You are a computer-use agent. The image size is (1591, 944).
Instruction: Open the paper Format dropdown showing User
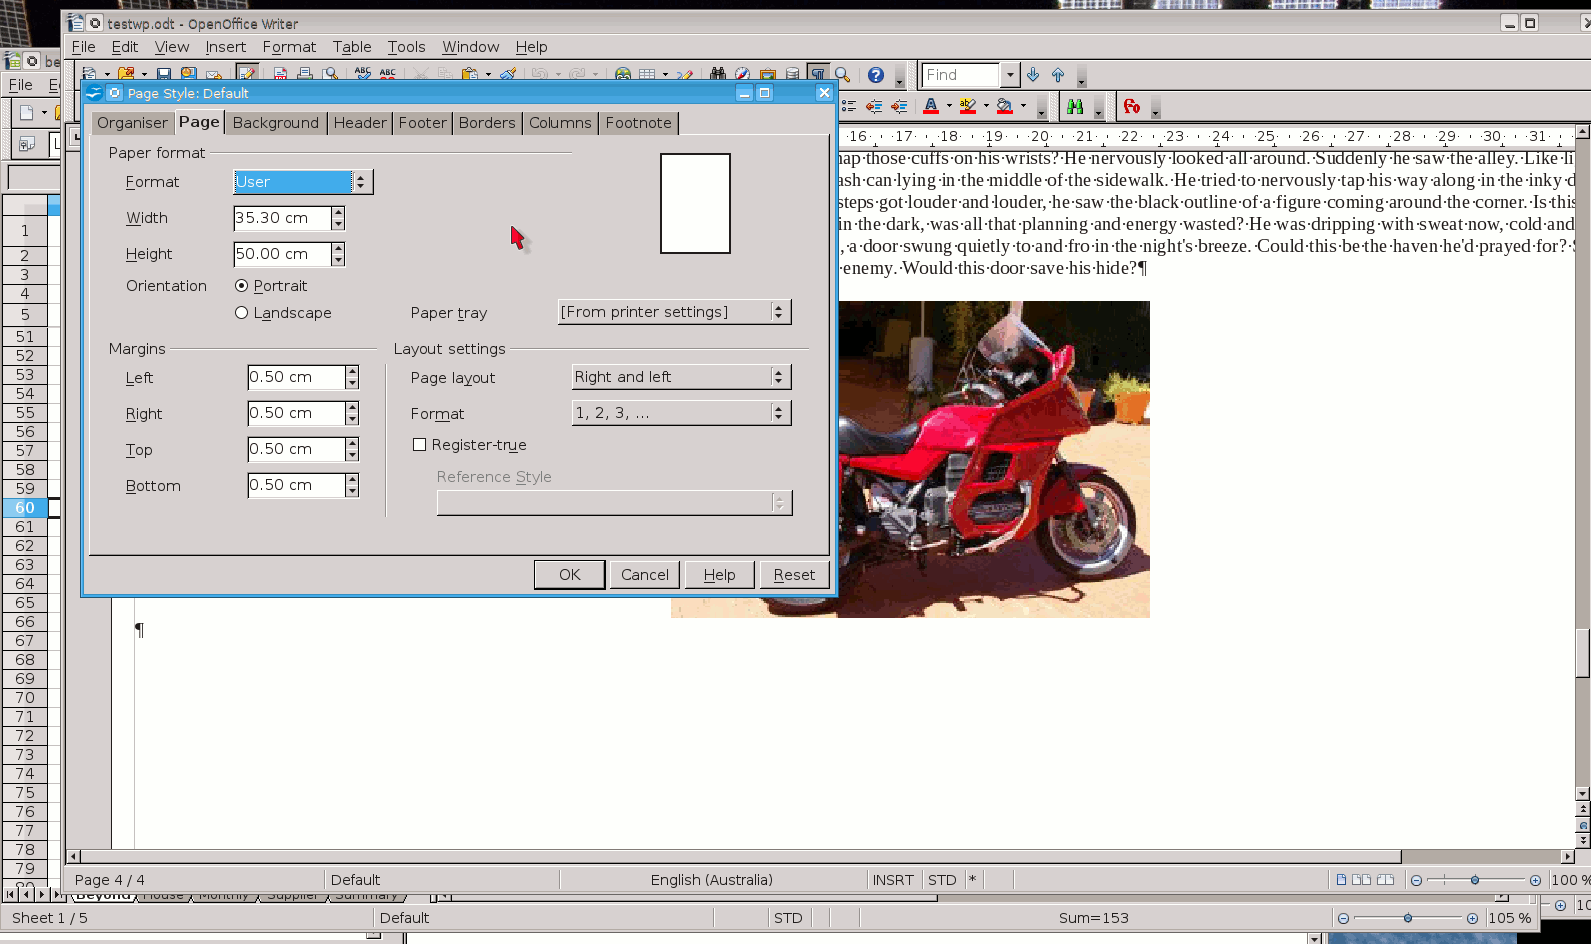[302, 182]
